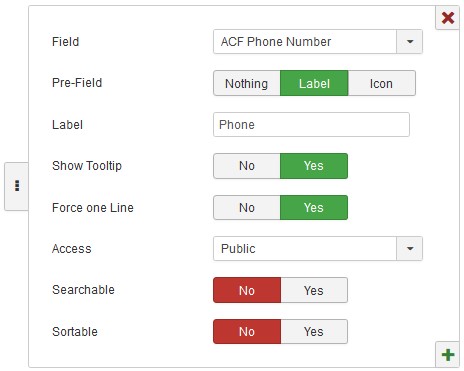
Task: Set Sortable to No
Action: 247,332
